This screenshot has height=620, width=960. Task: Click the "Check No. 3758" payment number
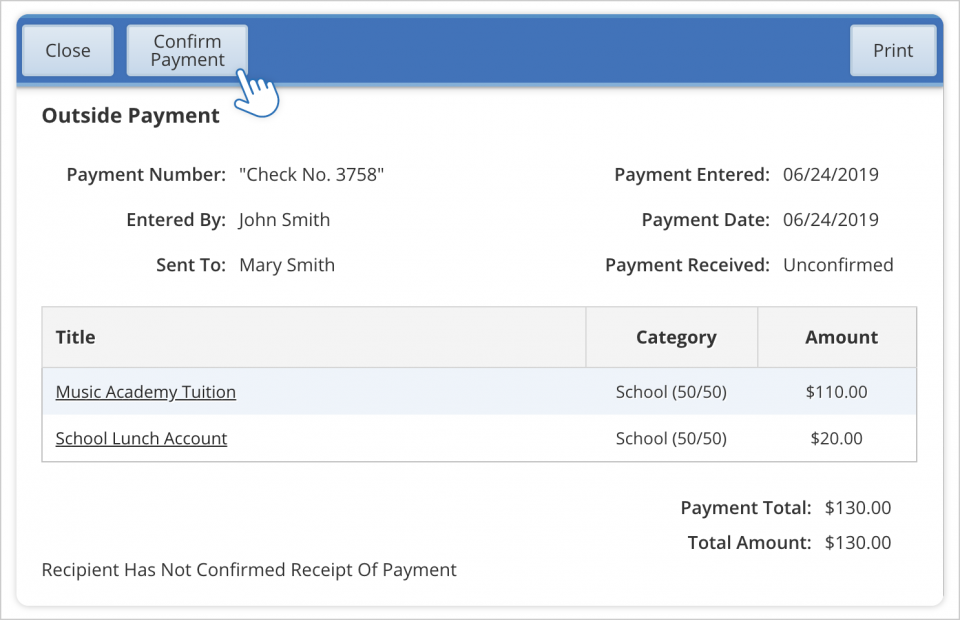(x=312, y=174)
